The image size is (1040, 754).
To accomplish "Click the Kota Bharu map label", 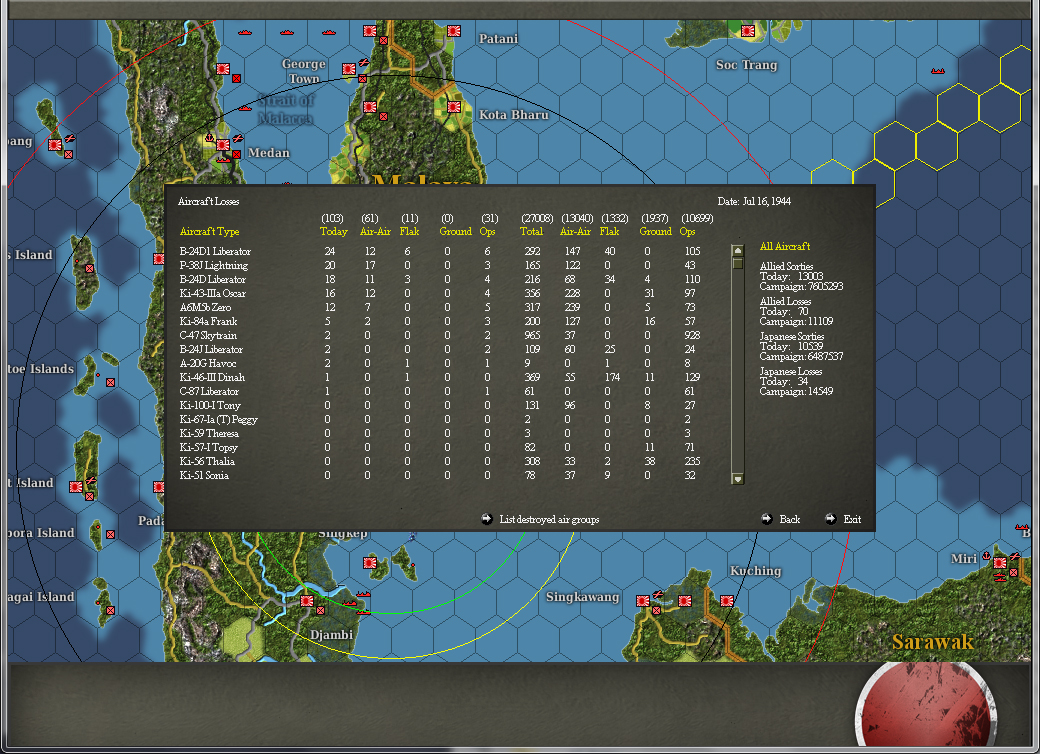I will click(514, 115).
